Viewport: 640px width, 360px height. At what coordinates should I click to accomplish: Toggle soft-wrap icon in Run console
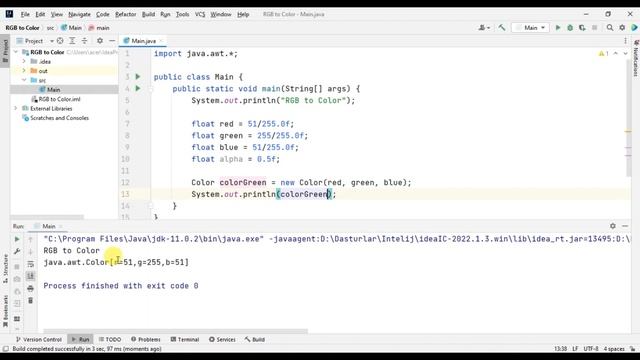(x=31, y=264)
